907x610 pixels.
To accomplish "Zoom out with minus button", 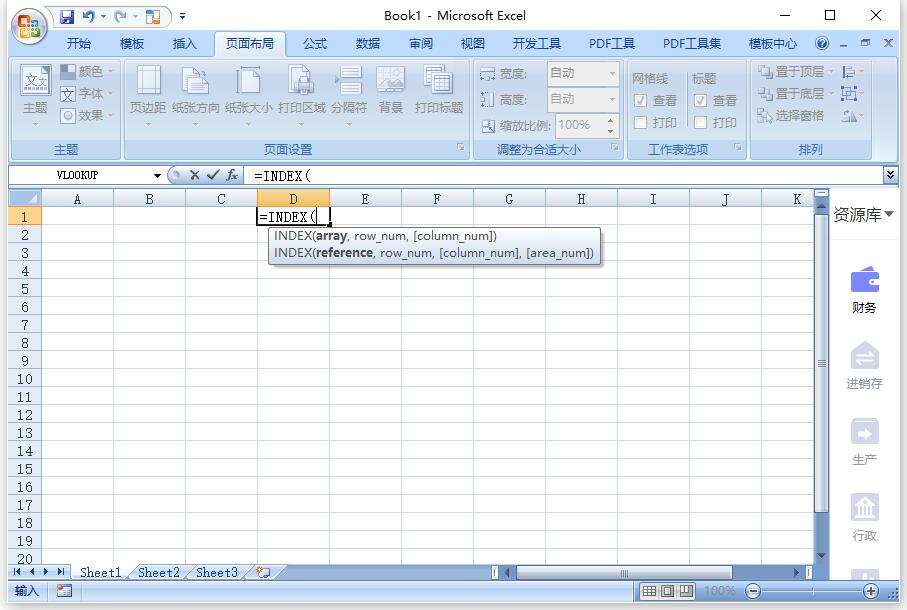I will (x=753, y=591).
